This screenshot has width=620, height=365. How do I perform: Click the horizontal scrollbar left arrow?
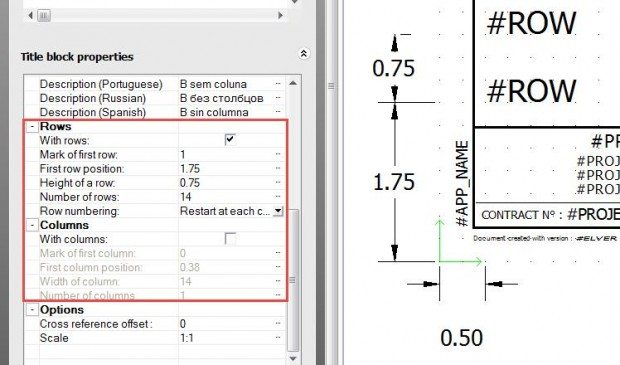[30, 16]
